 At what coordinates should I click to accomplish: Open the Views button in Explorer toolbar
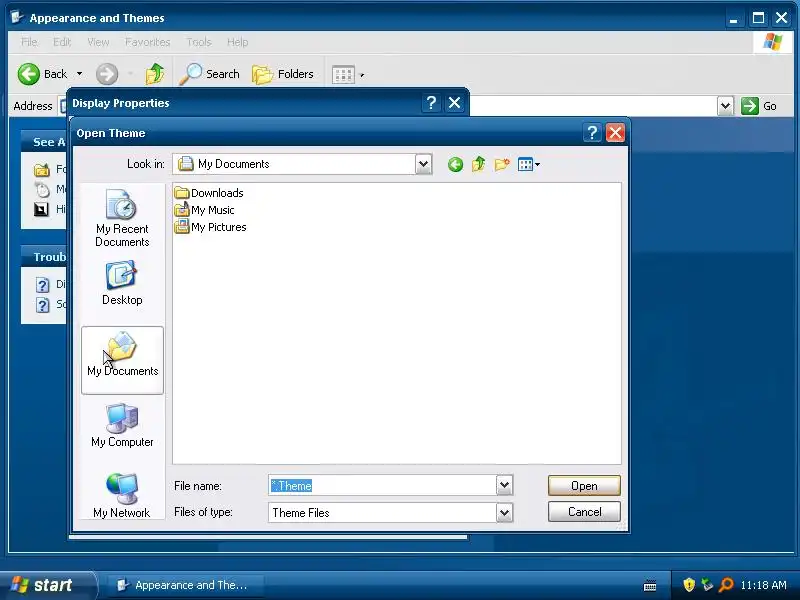[x=348, y=74]
